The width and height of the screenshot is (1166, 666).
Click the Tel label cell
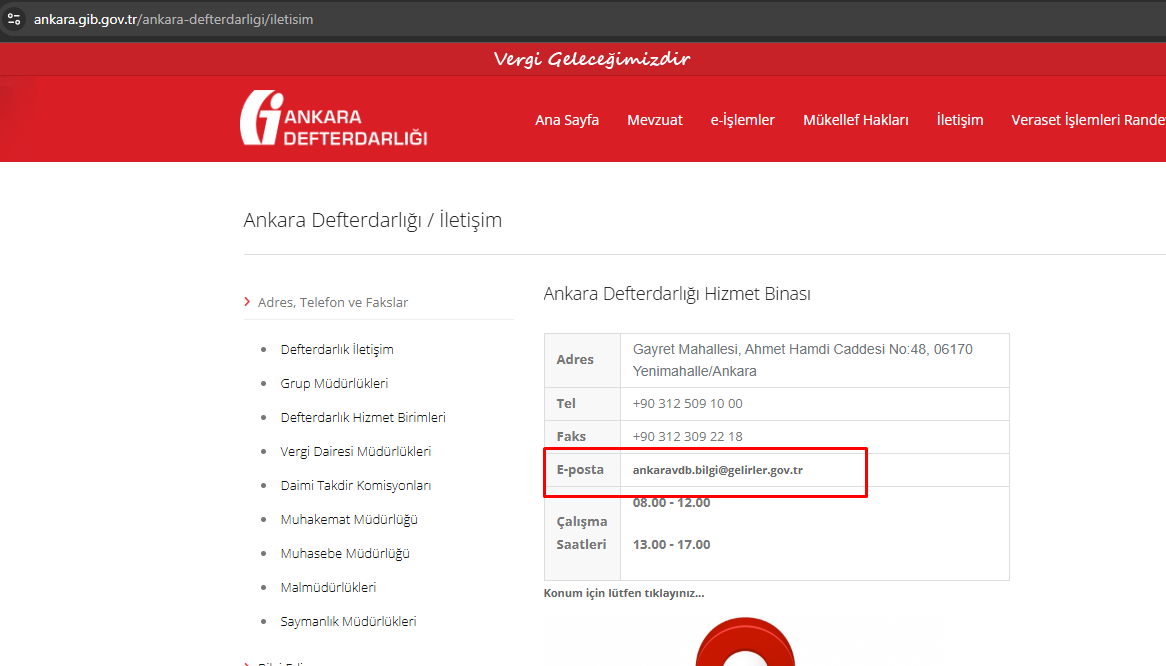point(582,404)
